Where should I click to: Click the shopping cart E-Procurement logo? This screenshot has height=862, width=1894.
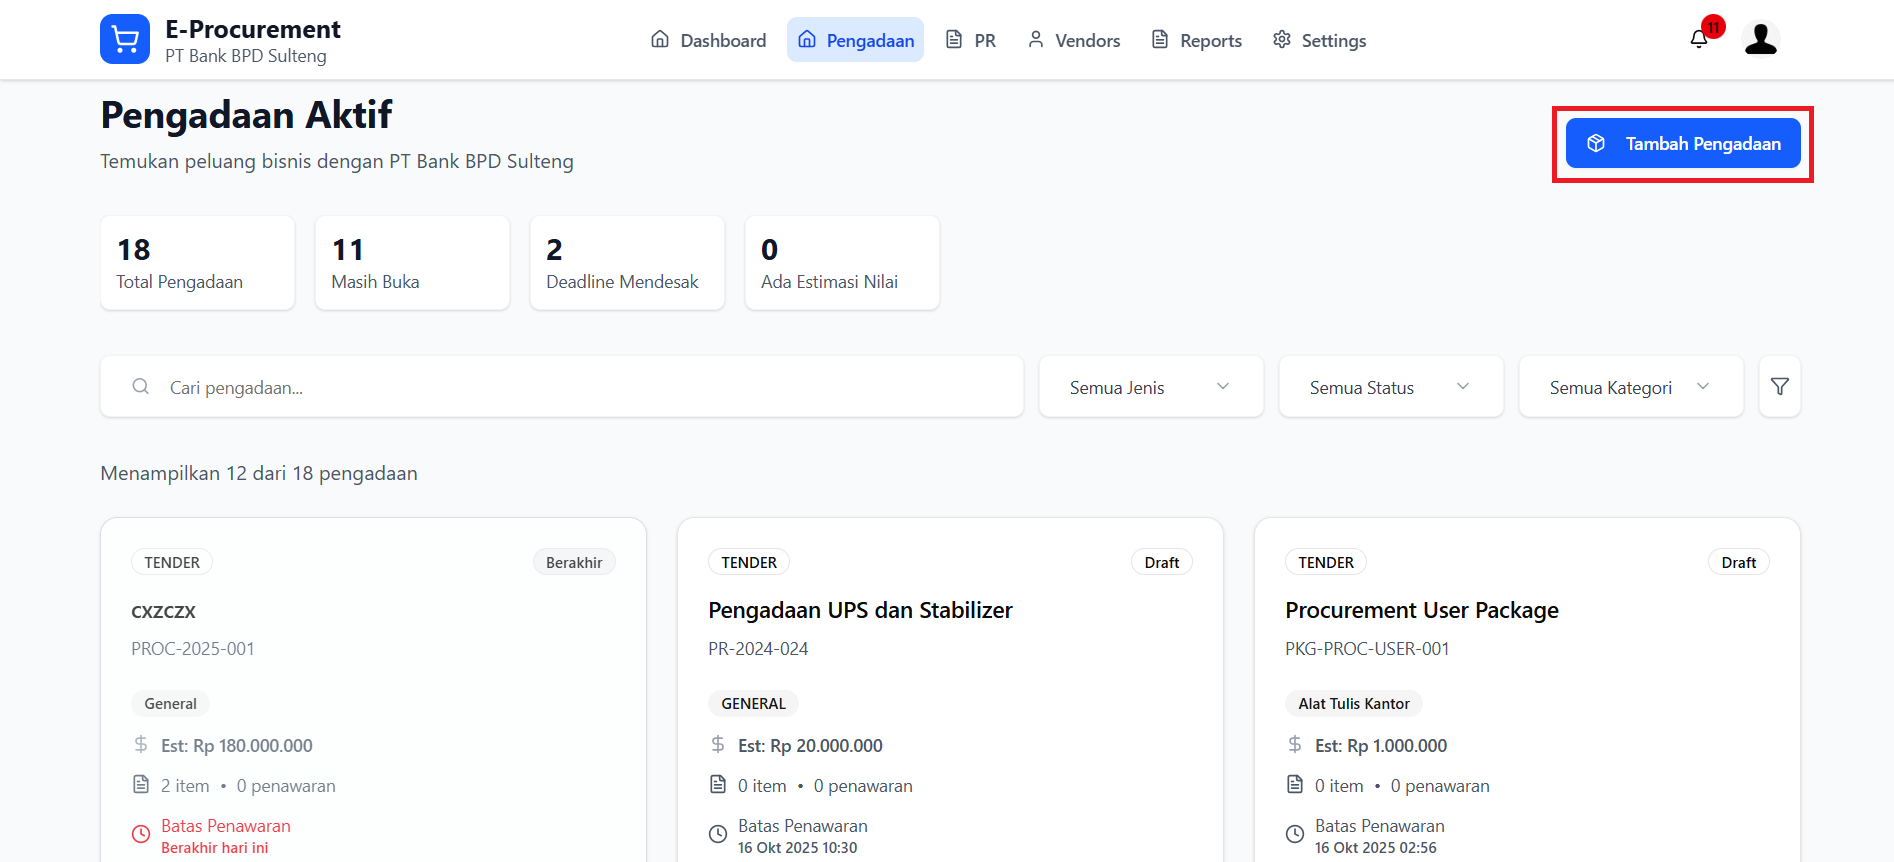[125, 40]
